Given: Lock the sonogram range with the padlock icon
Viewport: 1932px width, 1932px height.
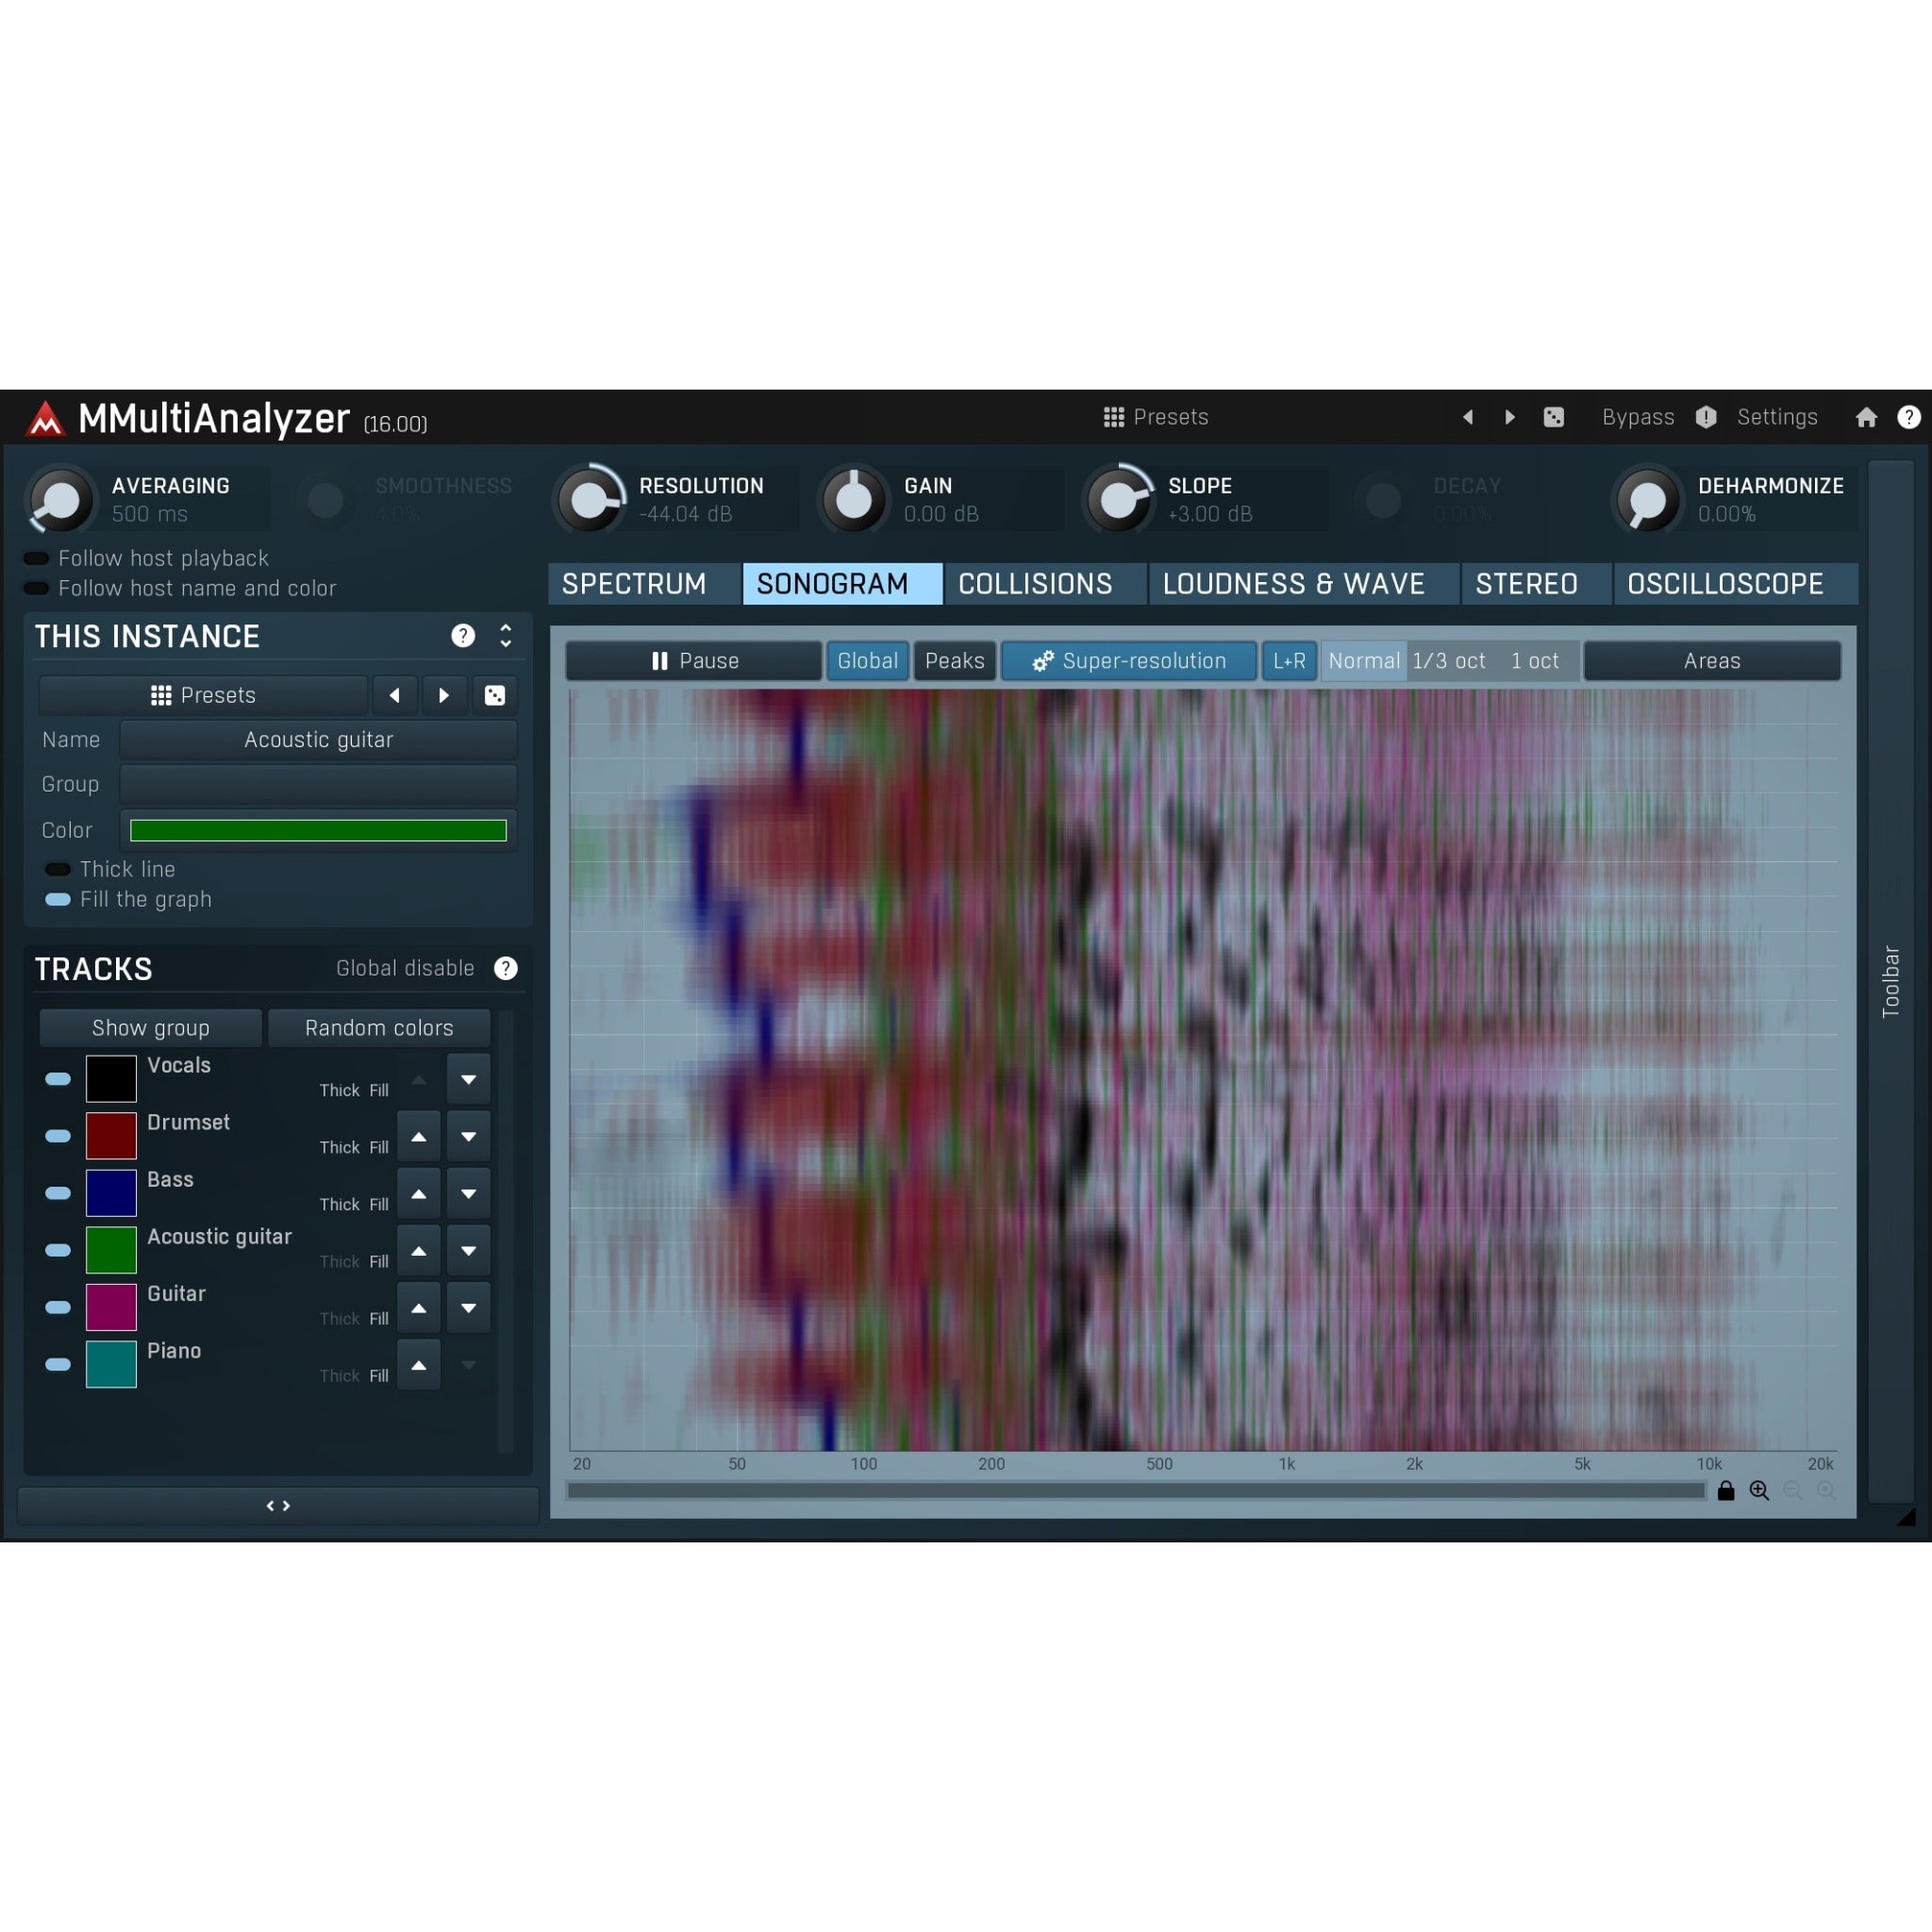Looking at the screenshot, I should 1725,1491.
